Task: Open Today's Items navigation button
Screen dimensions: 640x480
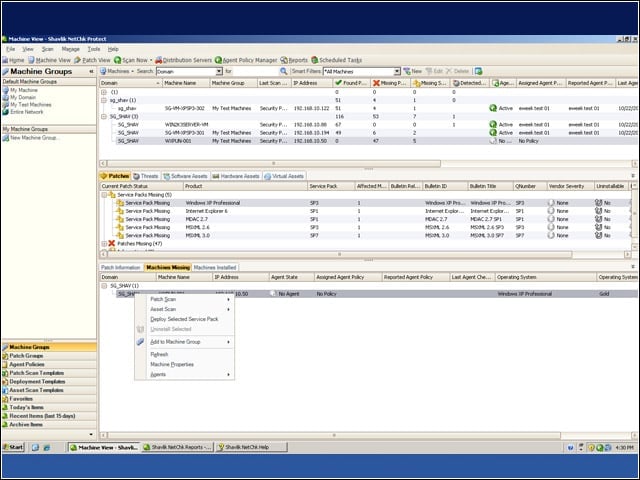Action: point(49,407)
